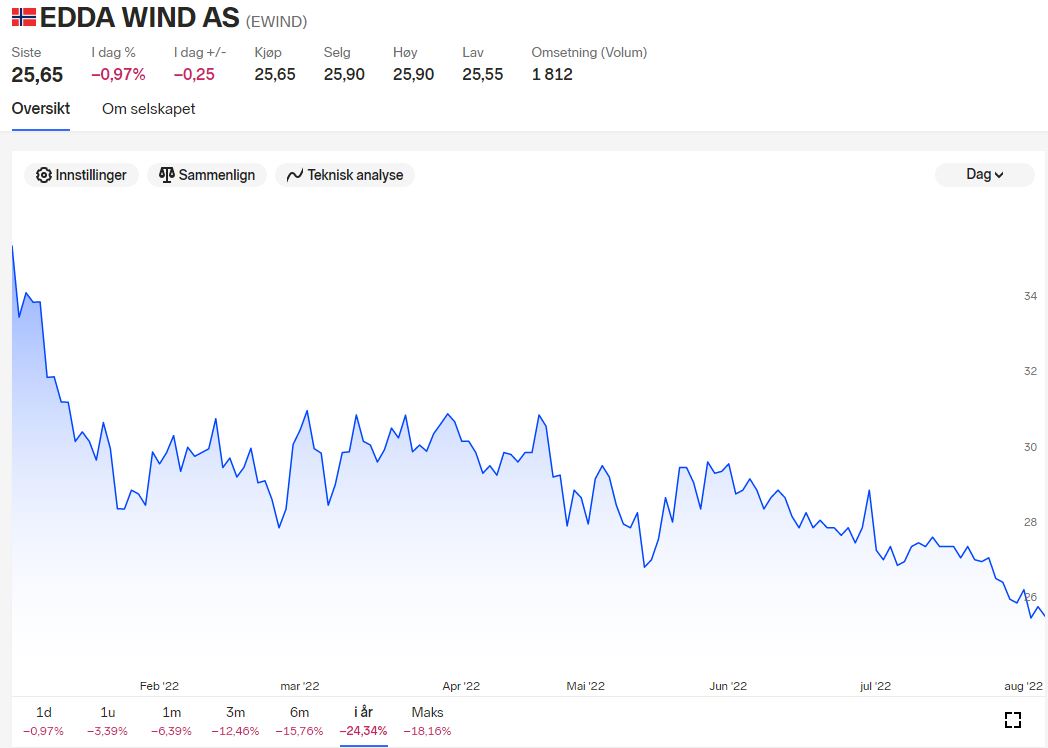Image resolution: width=1048 pixels, height=748 pixels.
Task: Click the Selg value 25,90
Action: click(x=344, y=74)
